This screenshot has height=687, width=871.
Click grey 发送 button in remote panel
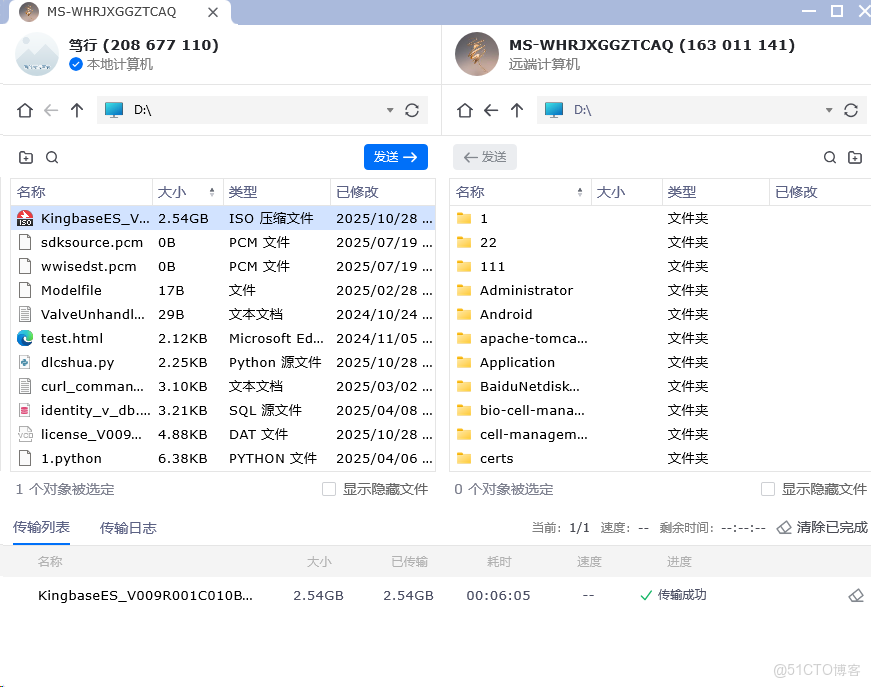pyautogui.click(x=484, y=157)
